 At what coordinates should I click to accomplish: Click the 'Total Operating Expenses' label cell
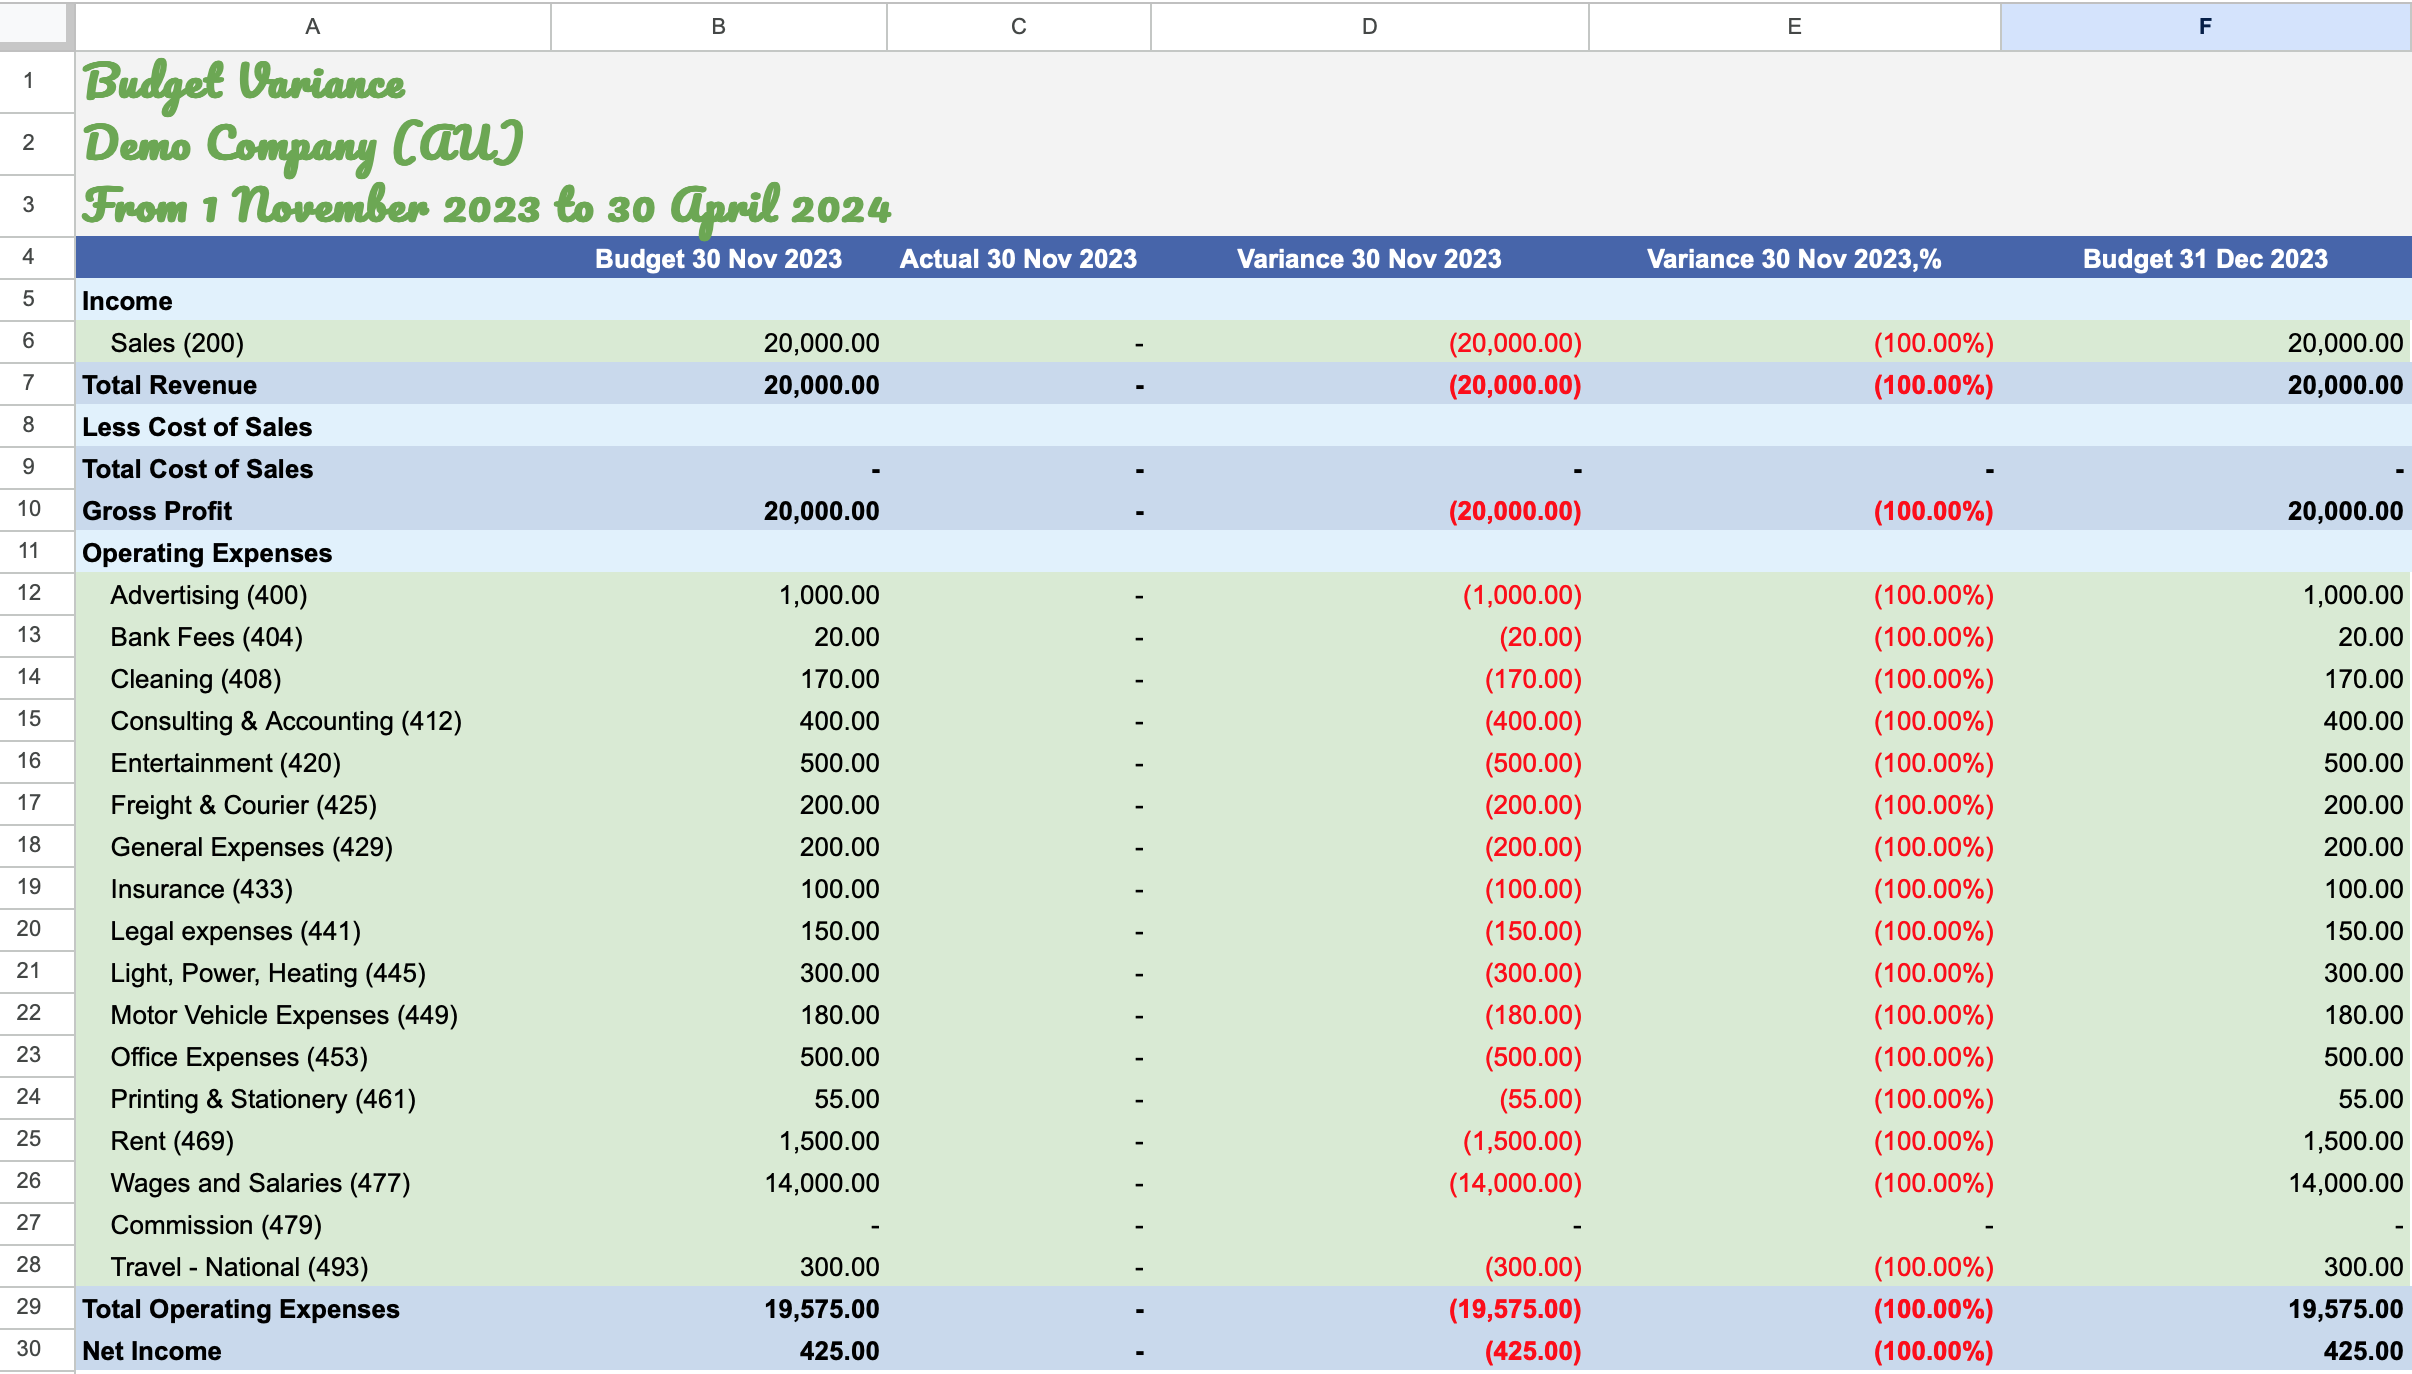click(313, 1309)
